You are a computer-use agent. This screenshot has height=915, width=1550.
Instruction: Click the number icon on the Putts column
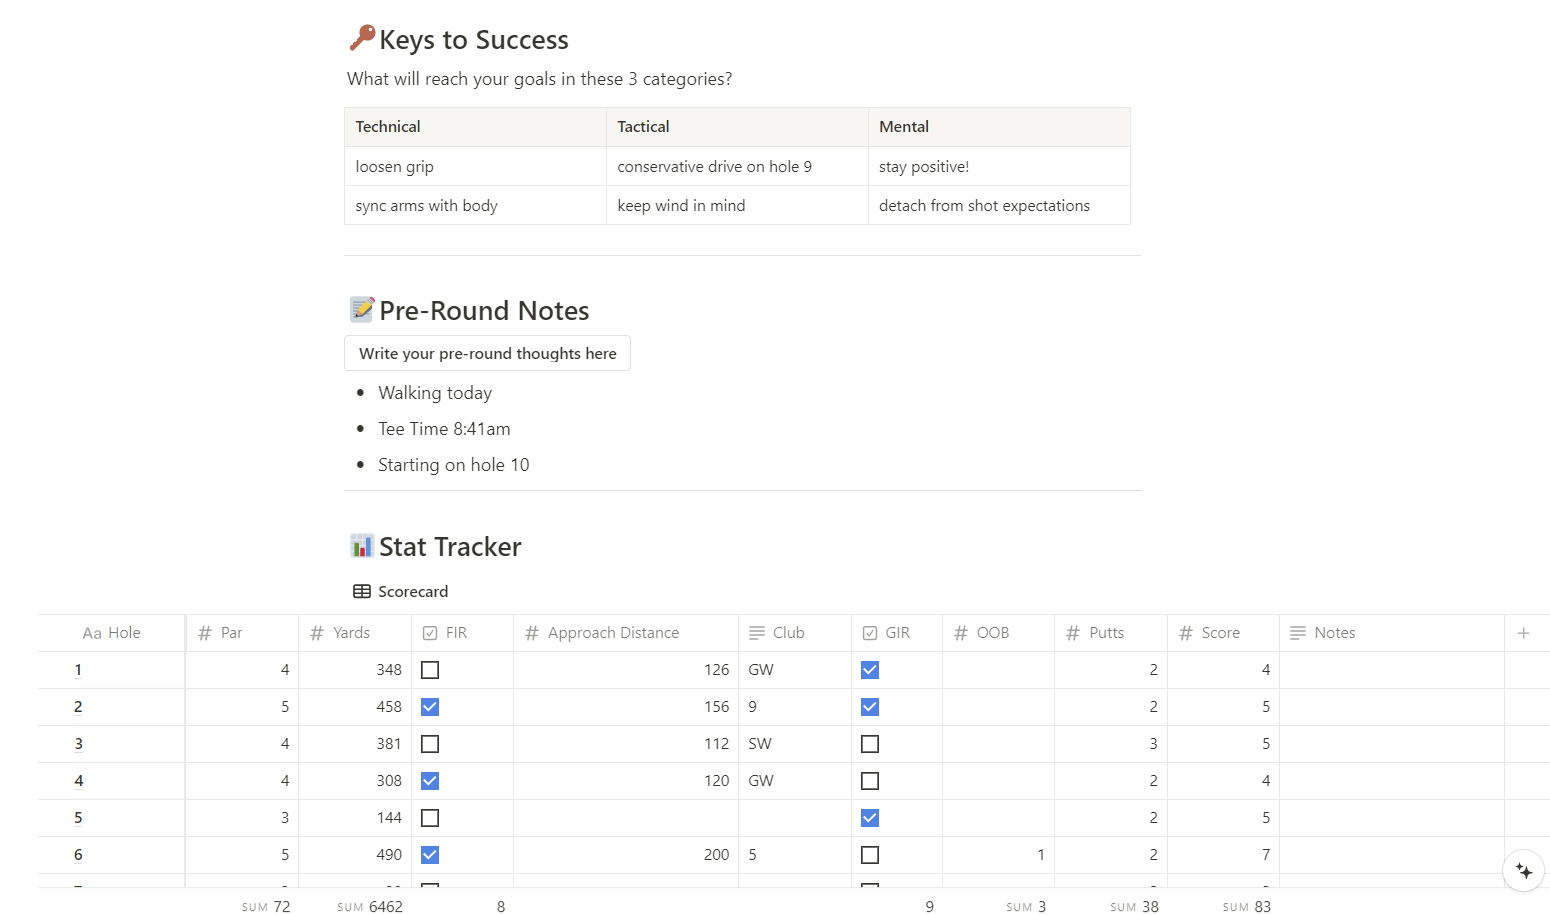(x=1075, y=632)
